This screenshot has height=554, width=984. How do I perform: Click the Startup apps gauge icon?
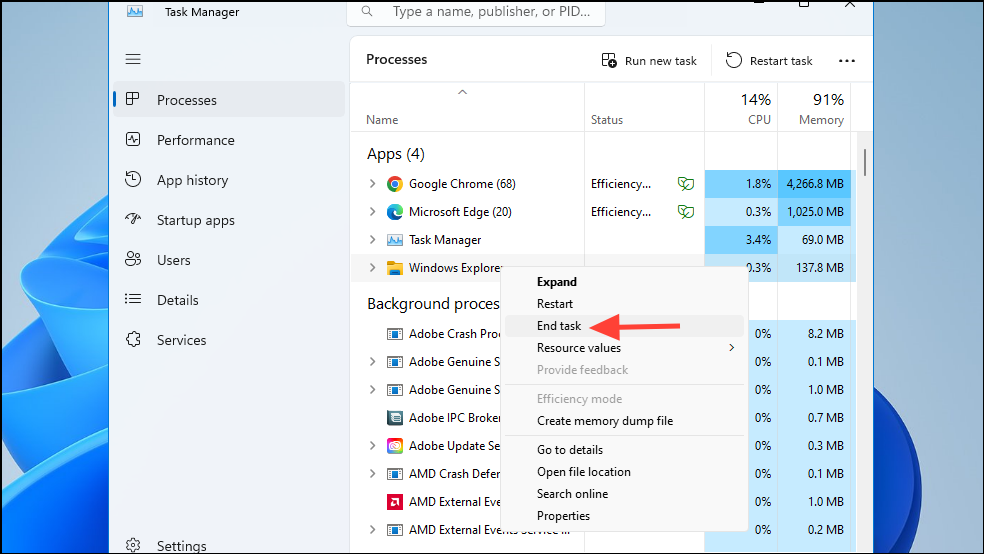tap(133, 219)
